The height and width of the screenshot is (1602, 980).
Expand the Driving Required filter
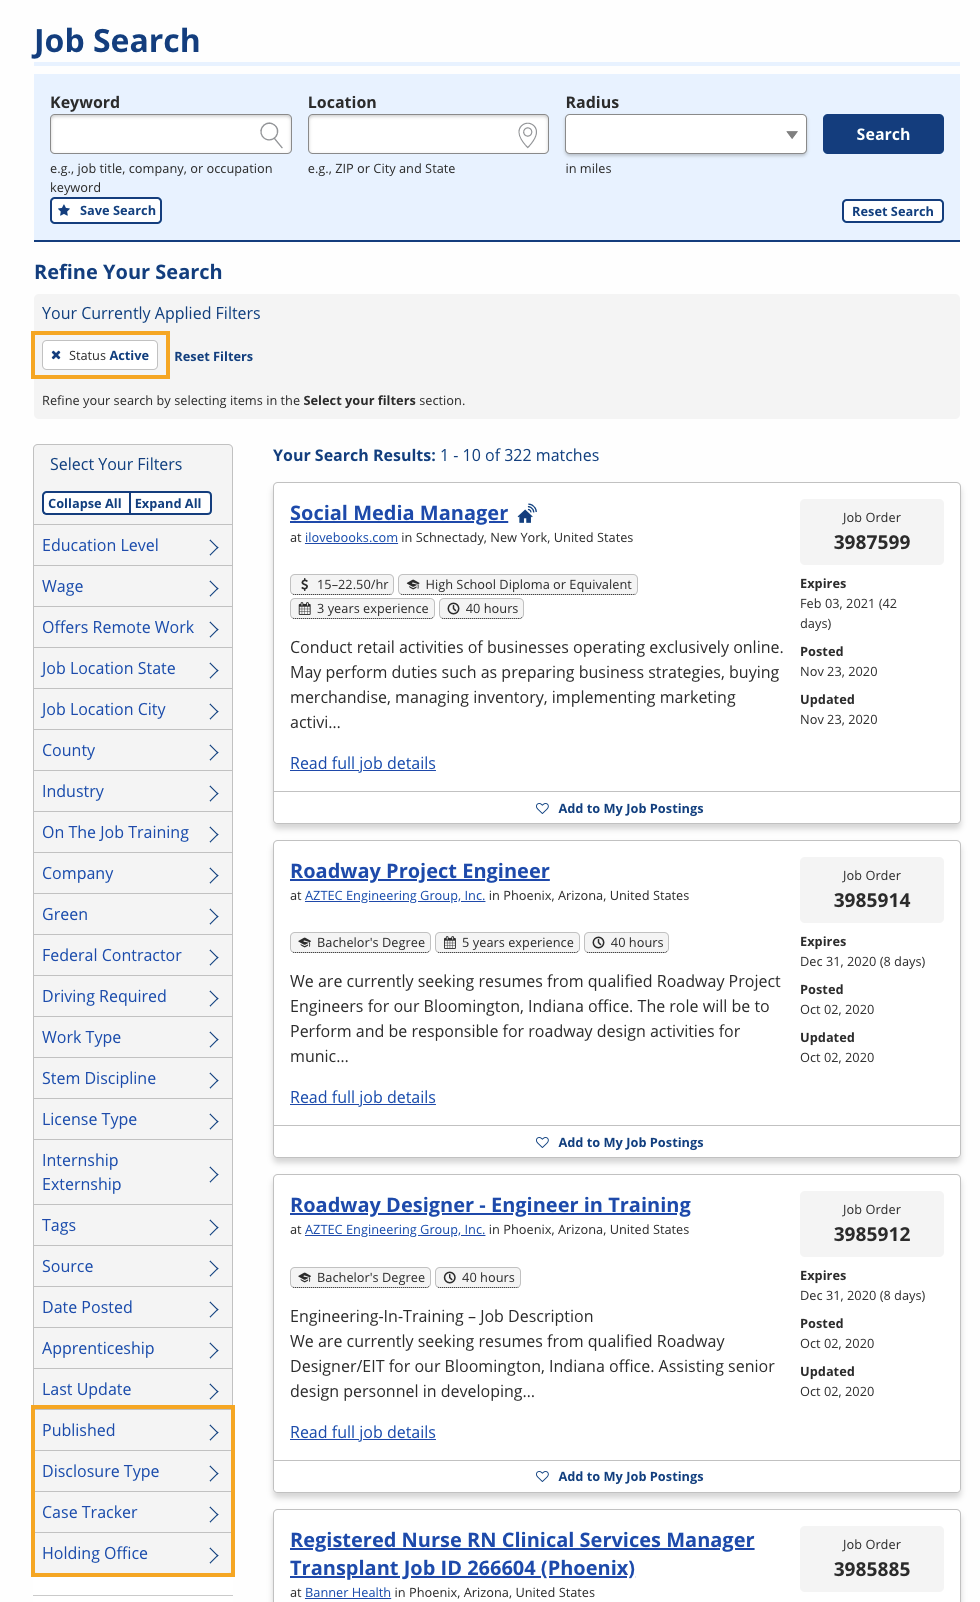(133, 997)
